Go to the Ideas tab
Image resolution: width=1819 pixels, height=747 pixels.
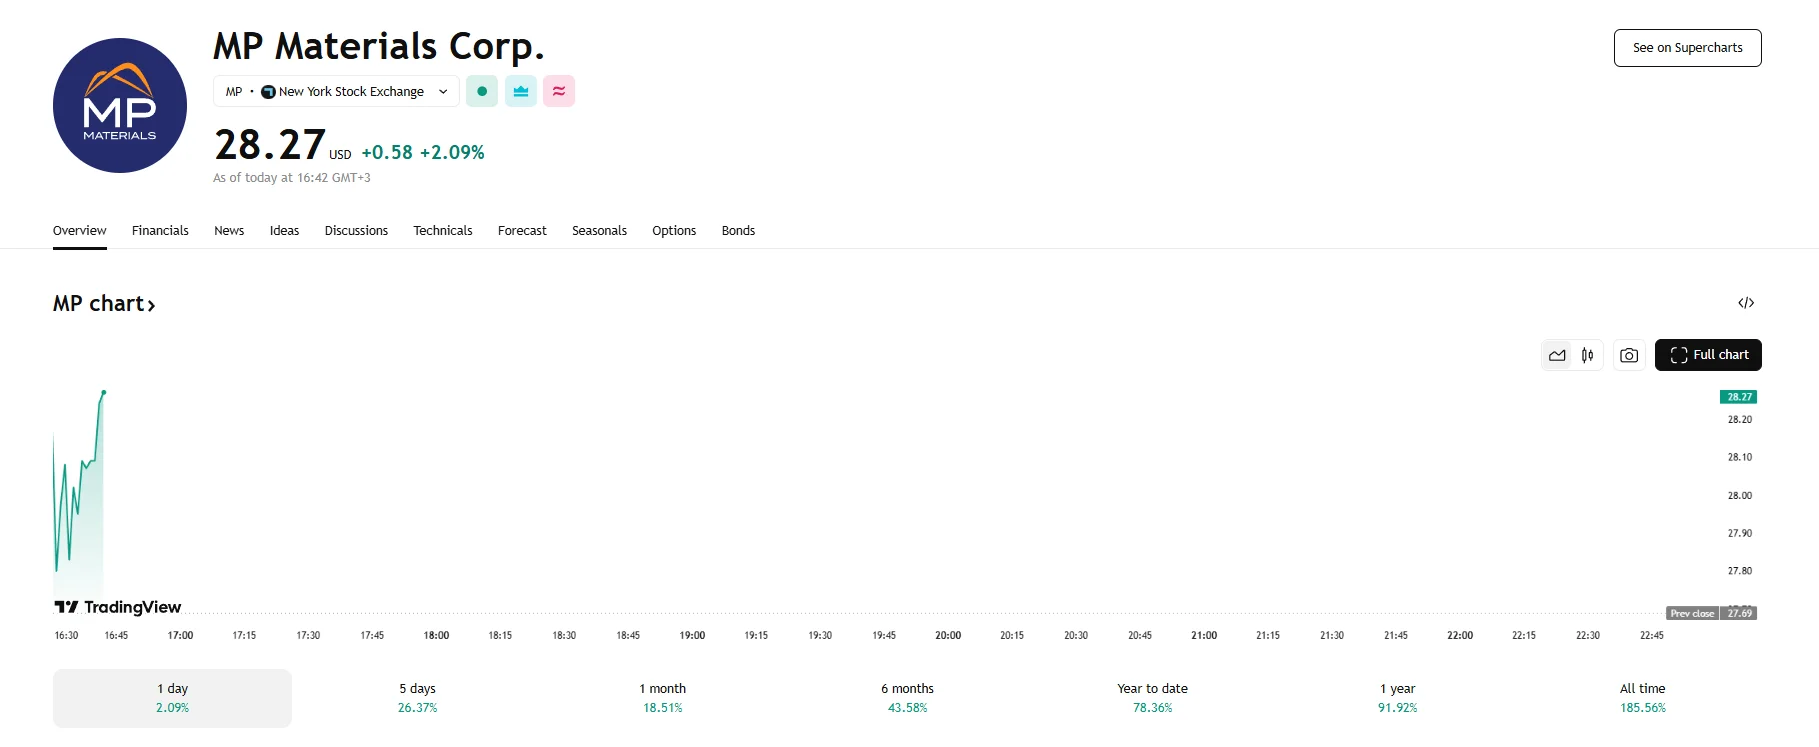tap(284, 230)
